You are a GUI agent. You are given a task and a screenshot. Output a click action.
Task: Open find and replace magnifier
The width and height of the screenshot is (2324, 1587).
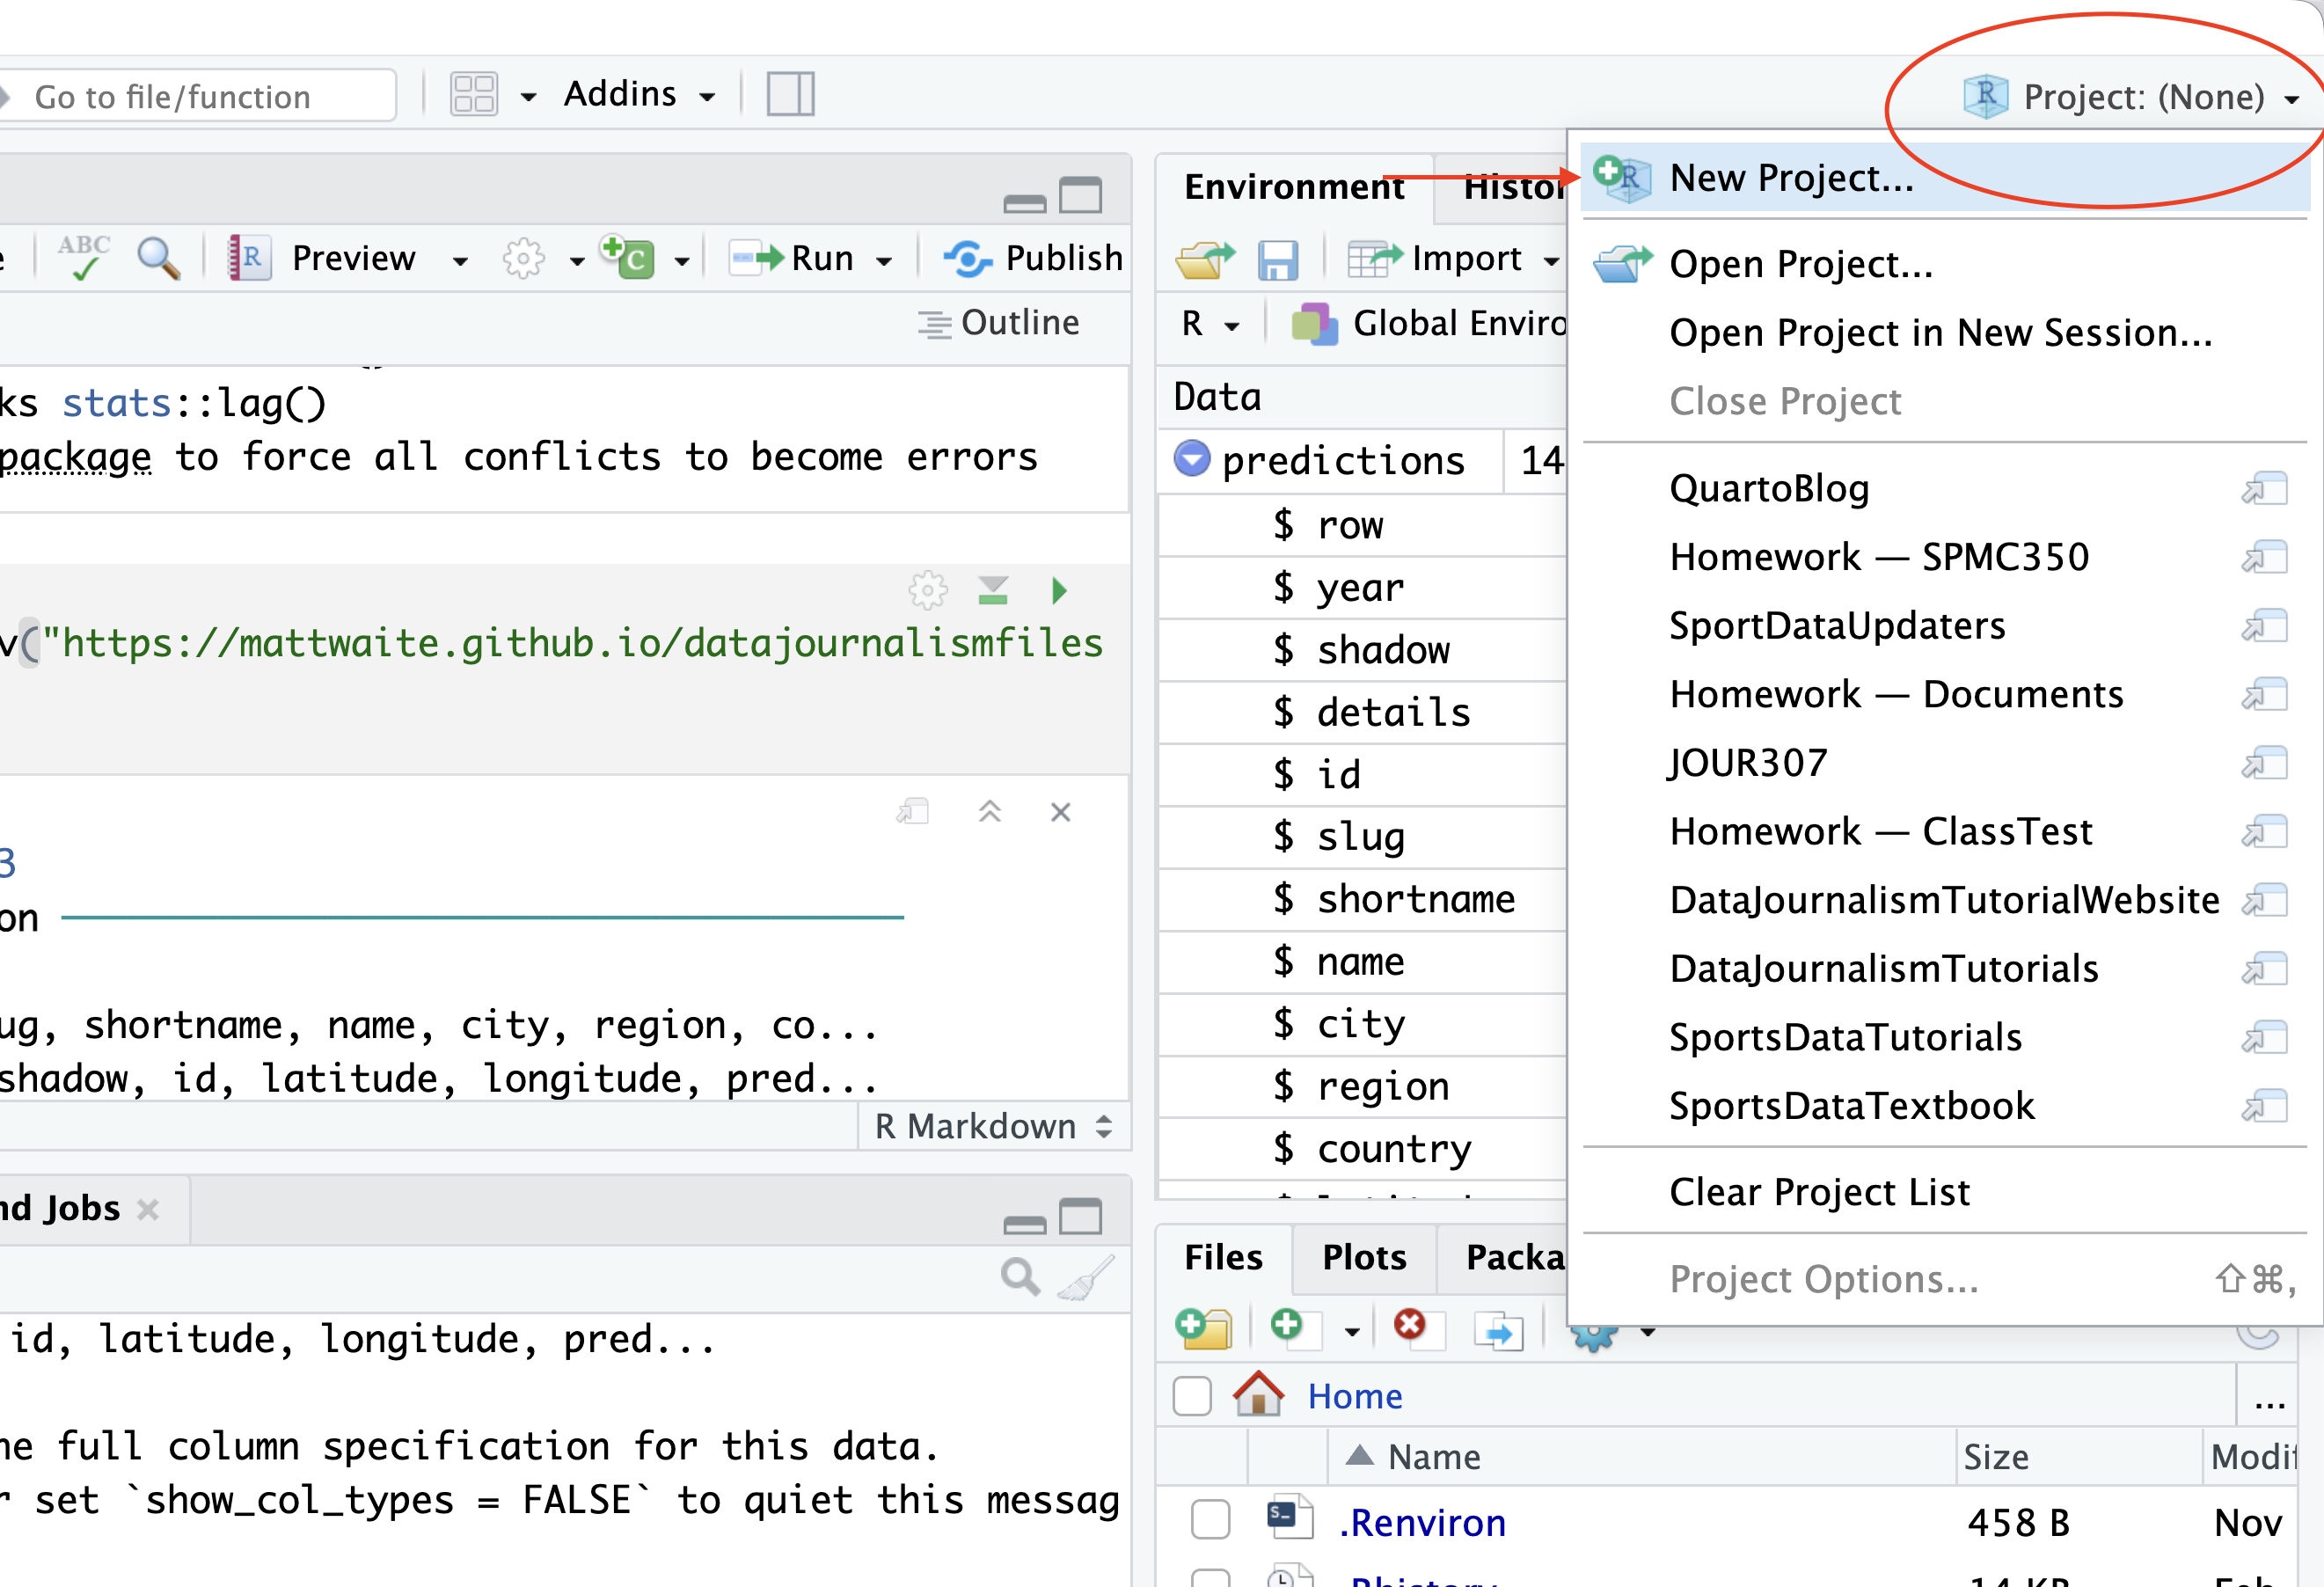click(159, 258)
